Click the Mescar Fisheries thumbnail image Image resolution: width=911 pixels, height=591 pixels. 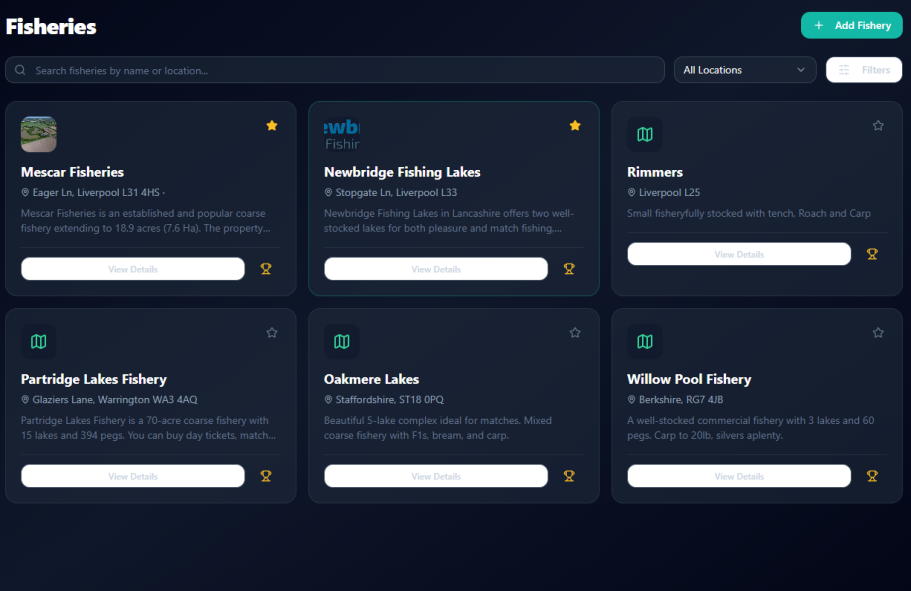coord(39,134)
